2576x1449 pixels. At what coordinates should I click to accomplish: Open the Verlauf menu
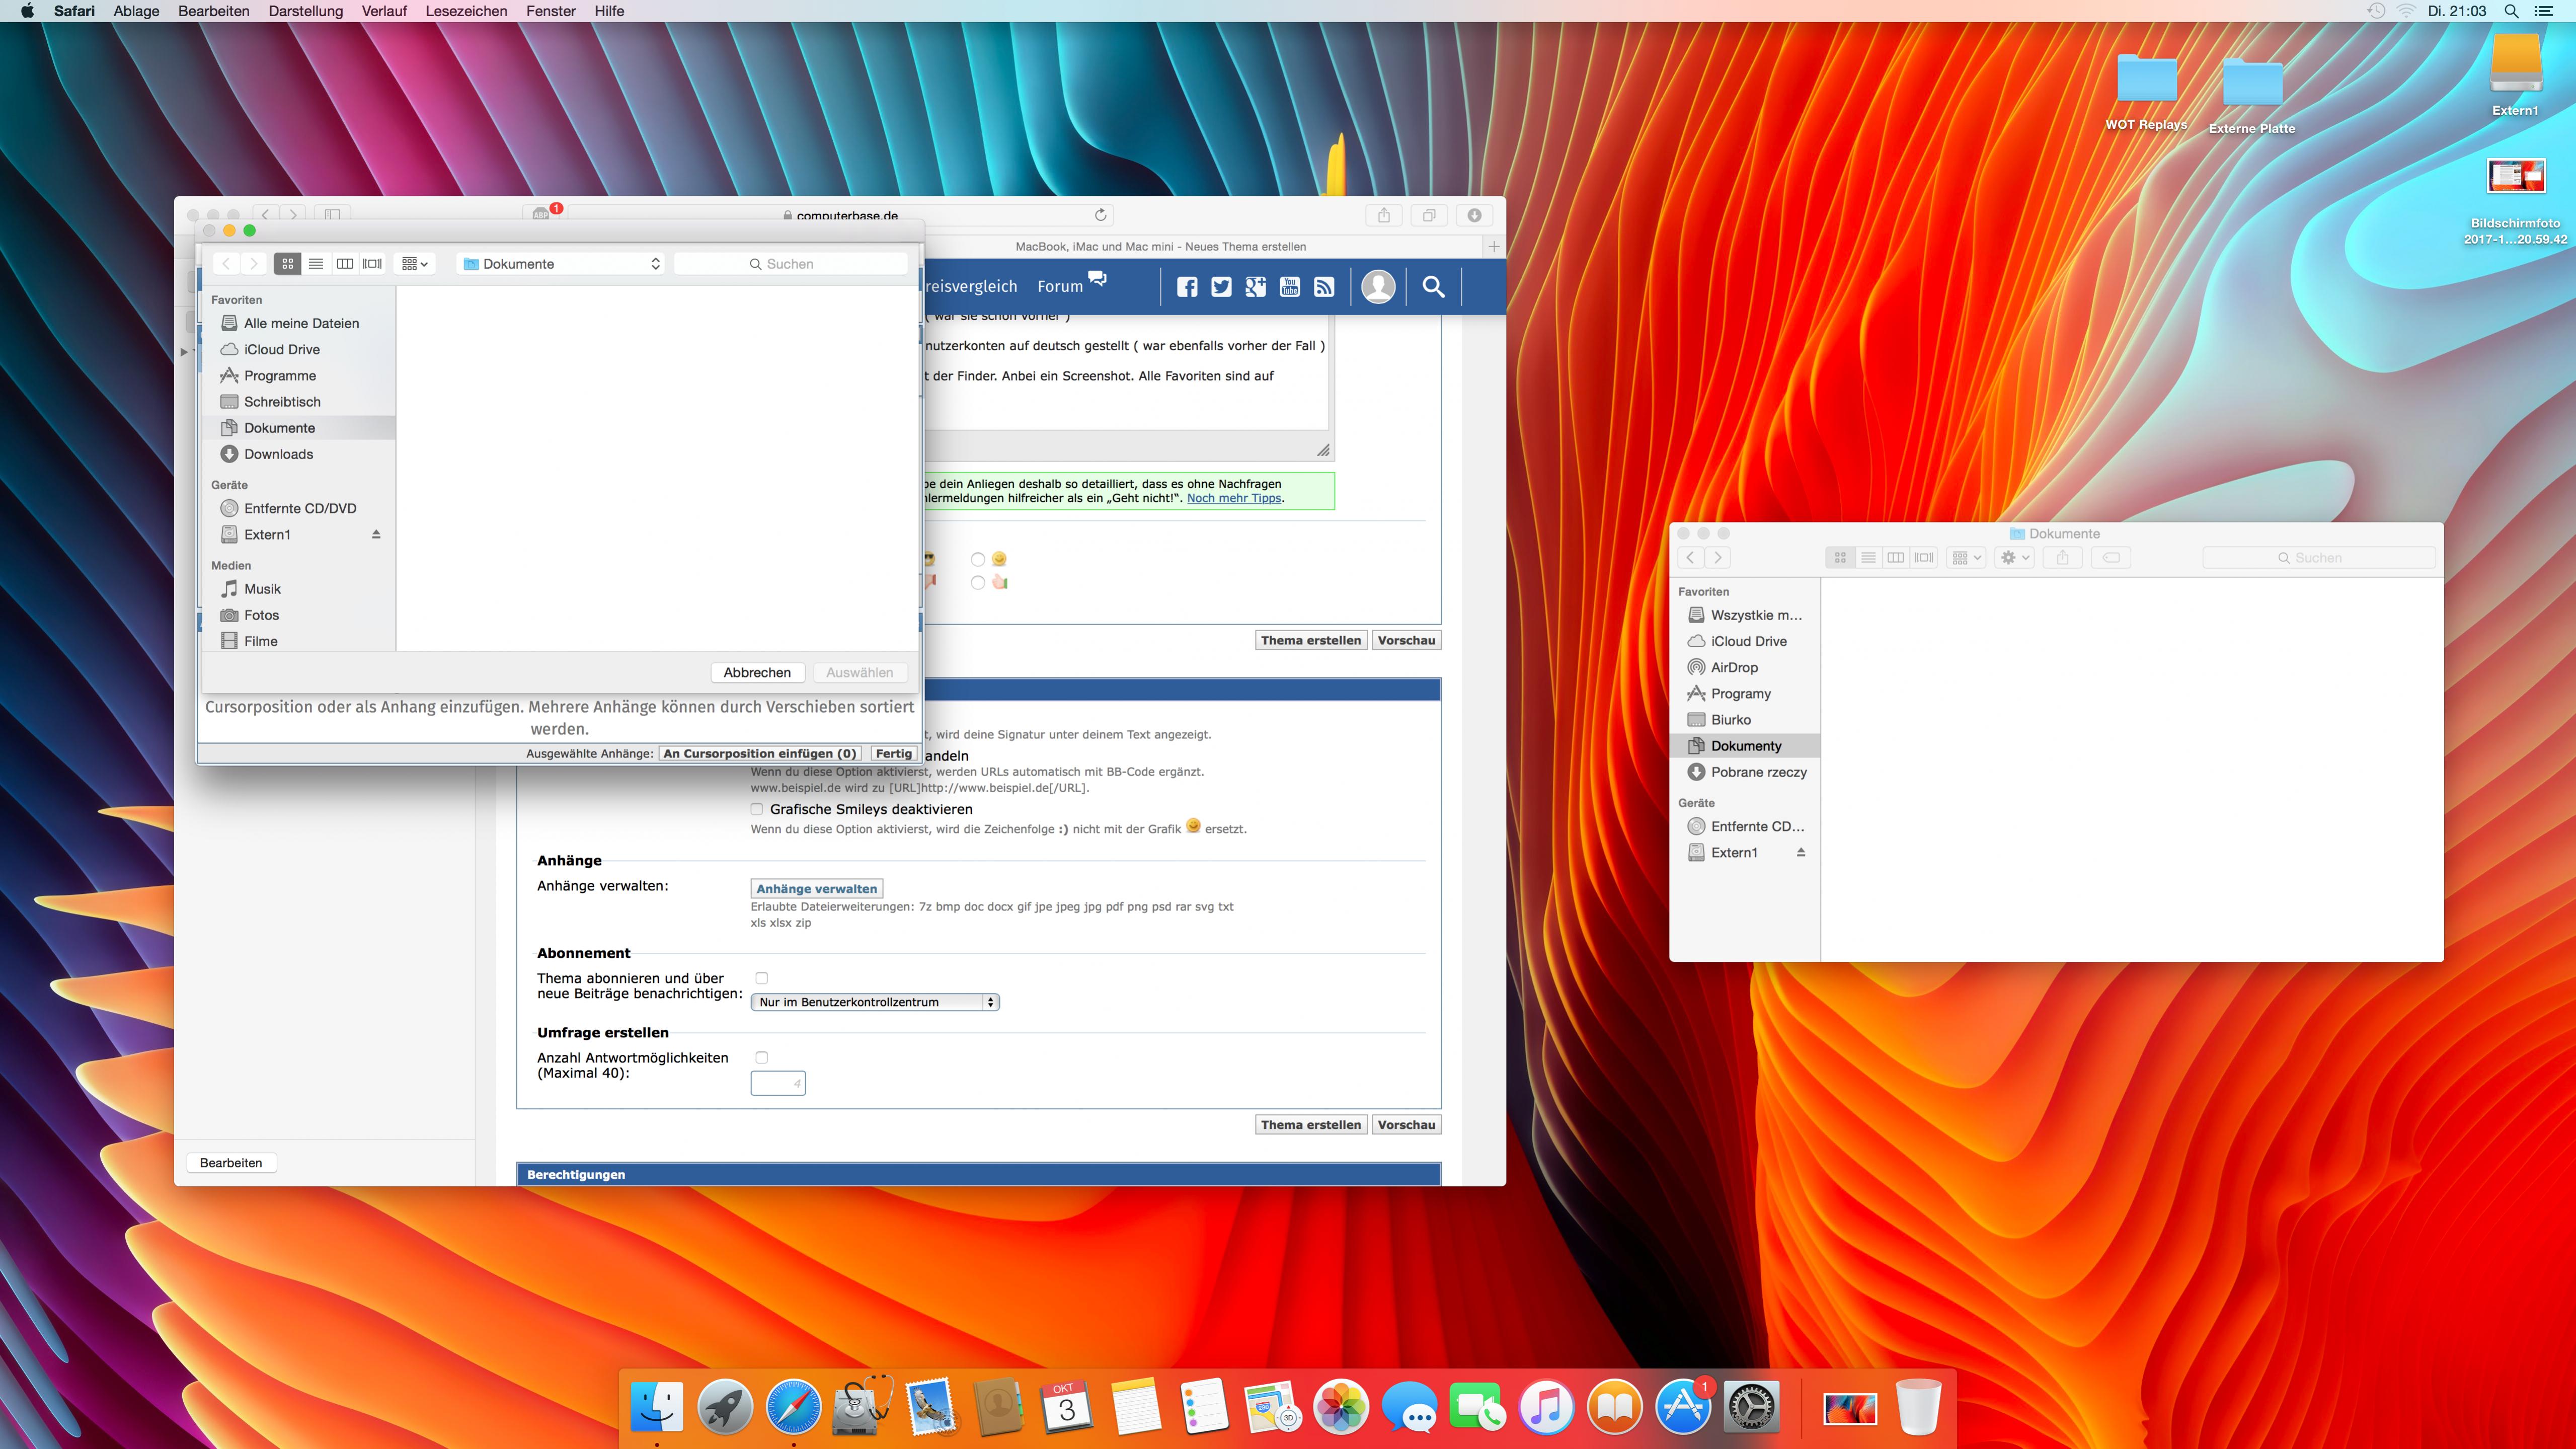coord(384,11)
